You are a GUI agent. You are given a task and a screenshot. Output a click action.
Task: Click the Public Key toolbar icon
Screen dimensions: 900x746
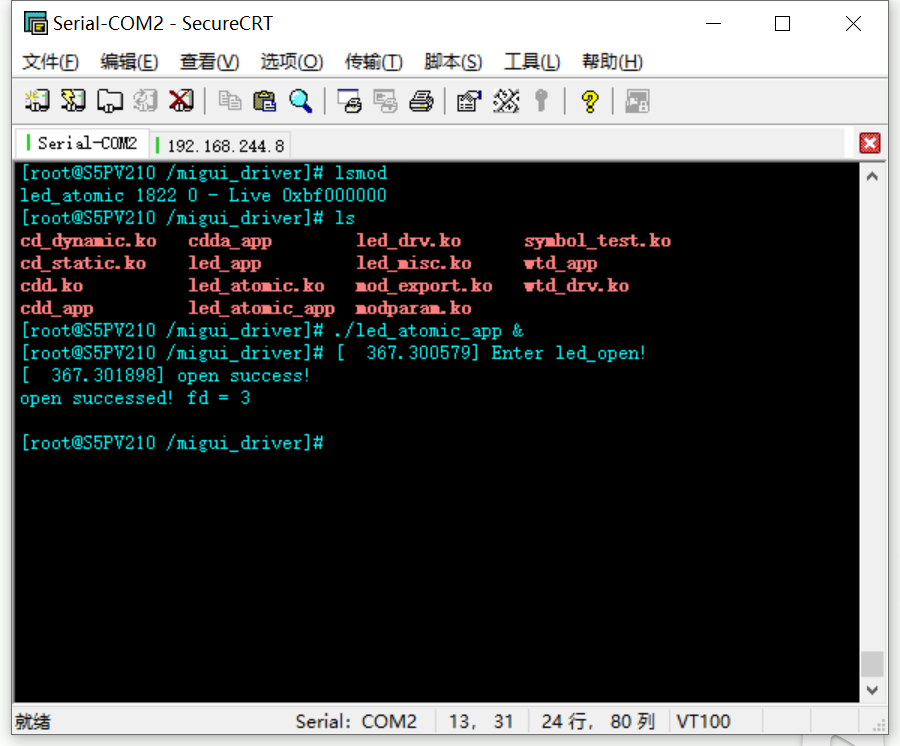click(541, 101)
